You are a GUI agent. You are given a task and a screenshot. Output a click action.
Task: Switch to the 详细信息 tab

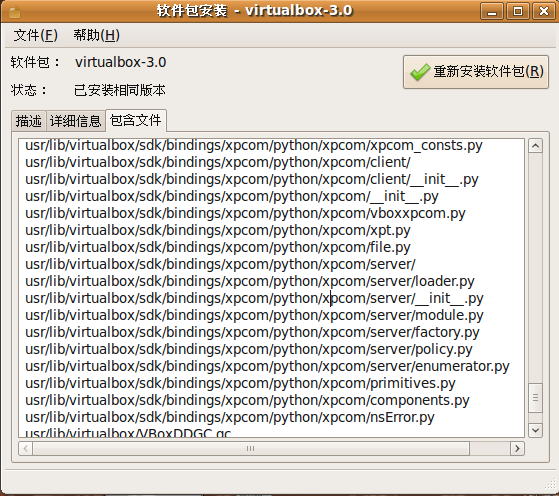[x=76, y=121]
